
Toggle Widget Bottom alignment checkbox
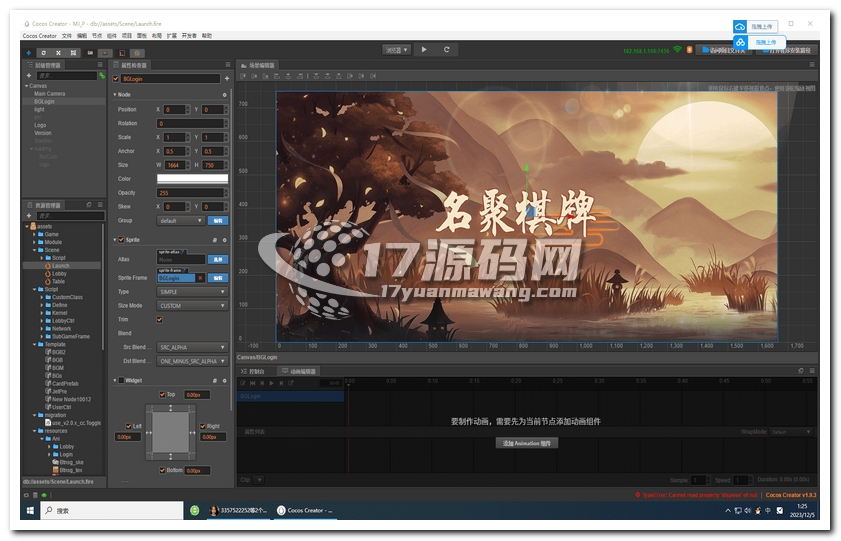pos(163,470)
